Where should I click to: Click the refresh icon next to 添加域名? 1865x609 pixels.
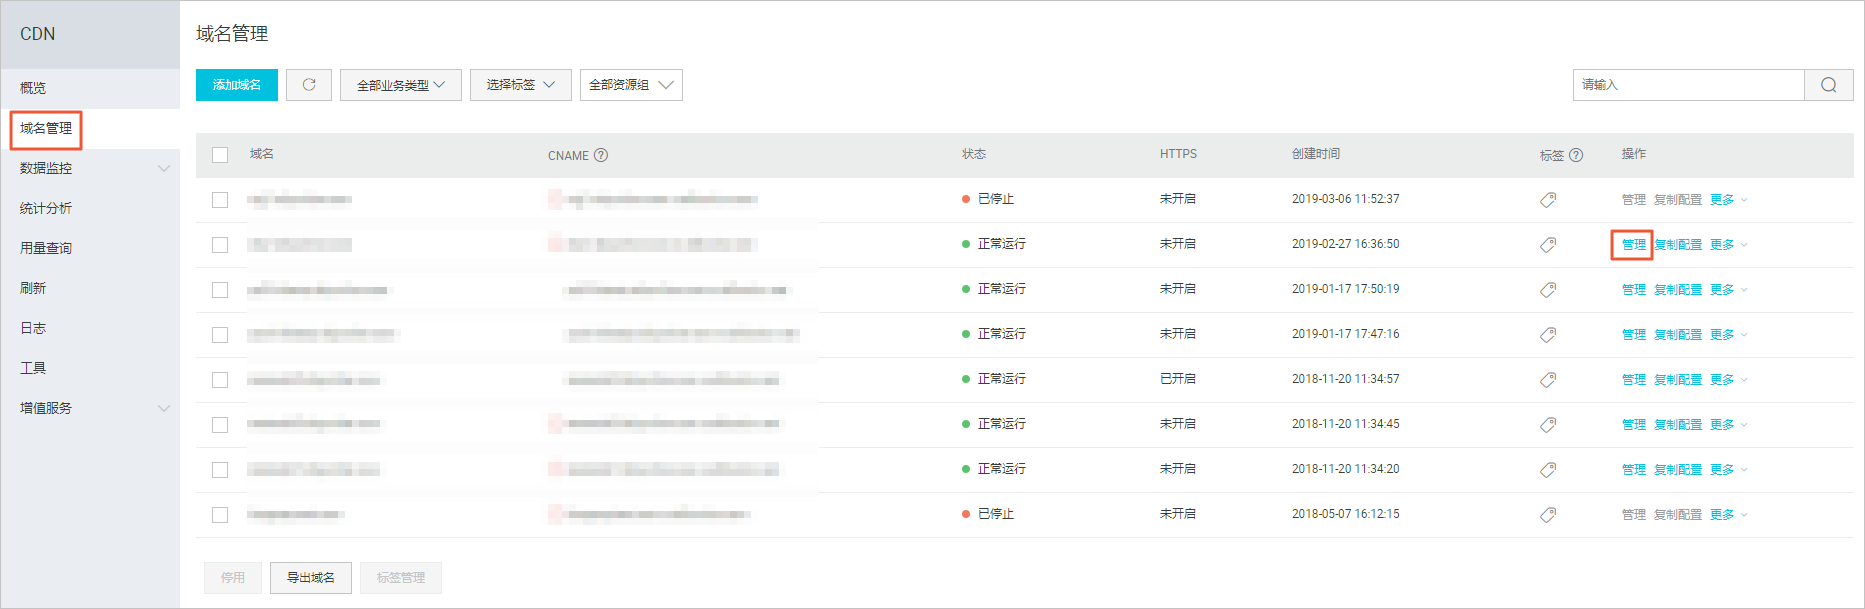click(309, 85)
